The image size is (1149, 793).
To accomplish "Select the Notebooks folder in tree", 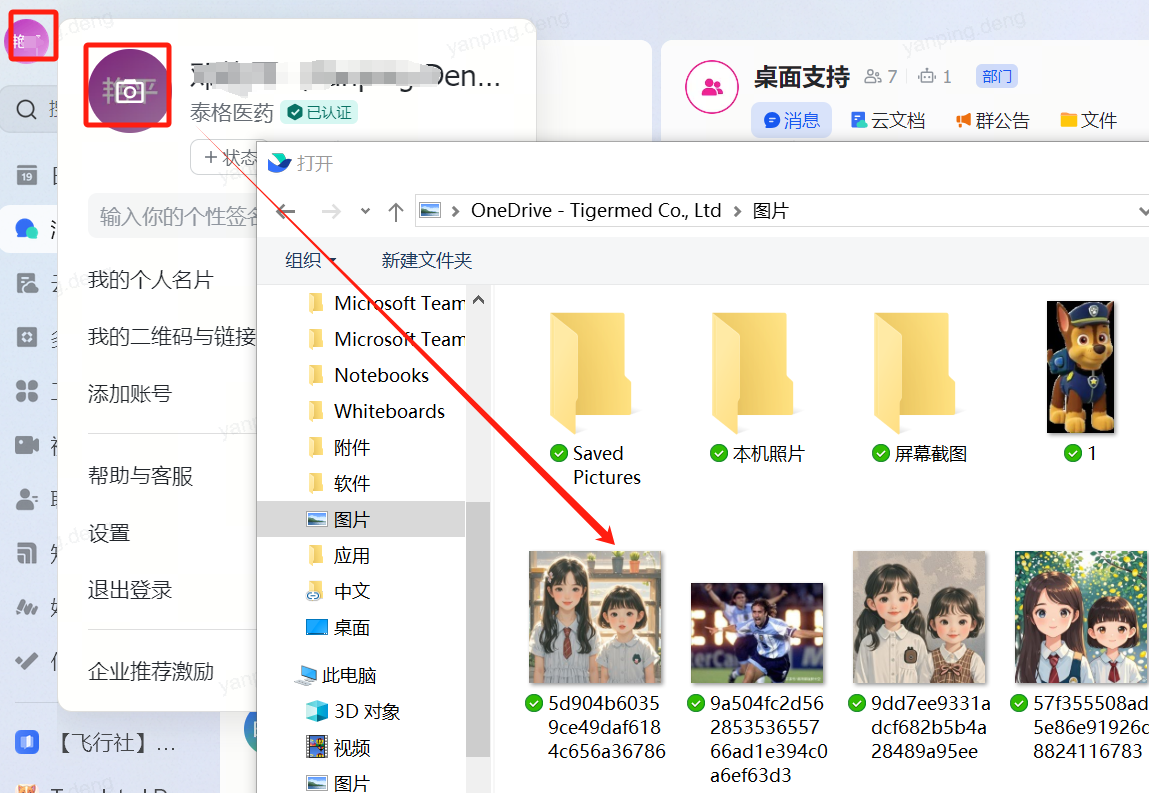I will (x=381, y=375).
